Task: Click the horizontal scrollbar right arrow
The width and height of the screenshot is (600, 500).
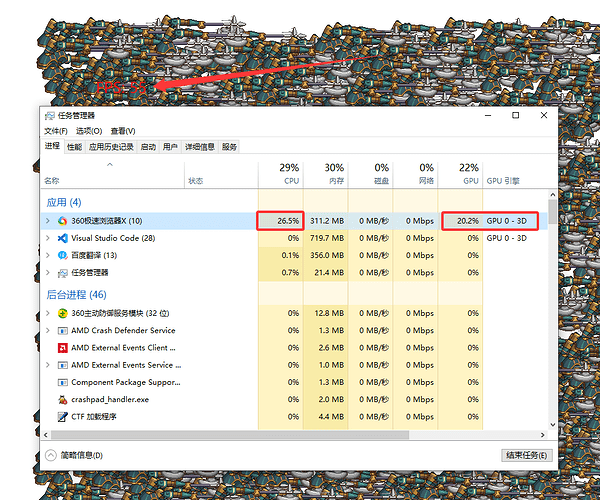Action: coord(543,435)
